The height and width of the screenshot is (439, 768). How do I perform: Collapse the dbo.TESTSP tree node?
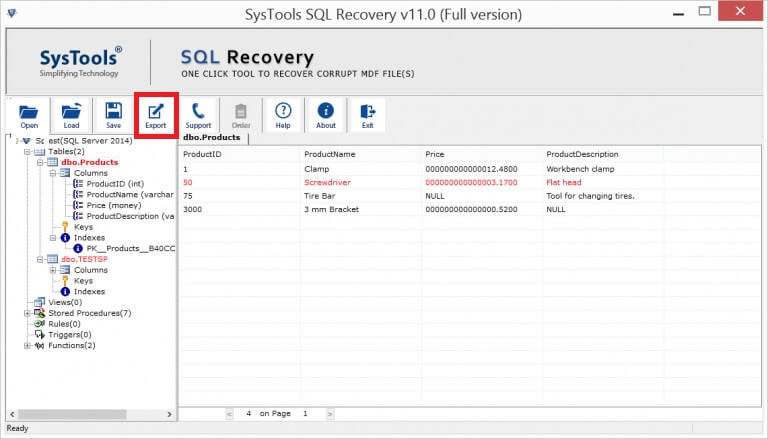click(x=40, y=259)
